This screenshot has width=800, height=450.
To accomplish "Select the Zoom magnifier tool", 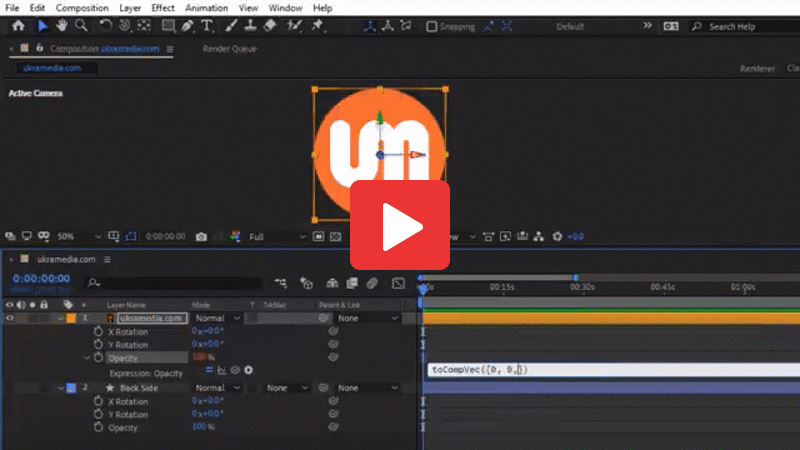I will (x=81, y=26).
